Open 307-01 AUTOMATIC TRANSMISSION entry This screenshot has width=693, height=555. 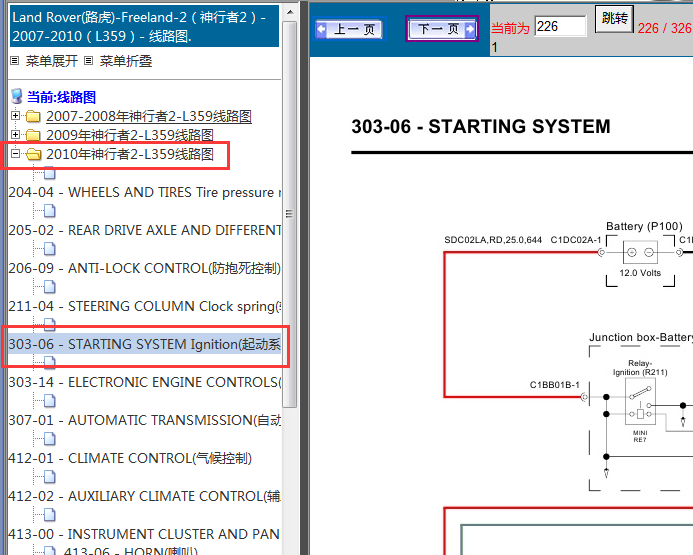145,420
